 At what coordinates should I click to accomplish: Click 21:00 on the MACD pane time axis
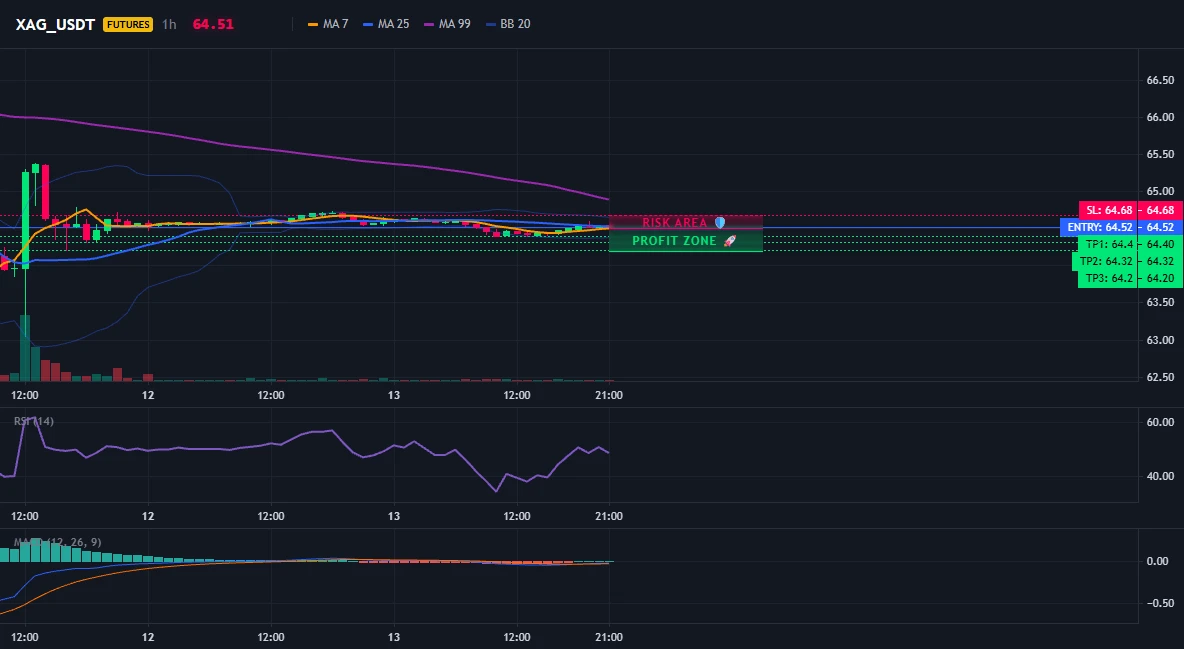point(609,637)
